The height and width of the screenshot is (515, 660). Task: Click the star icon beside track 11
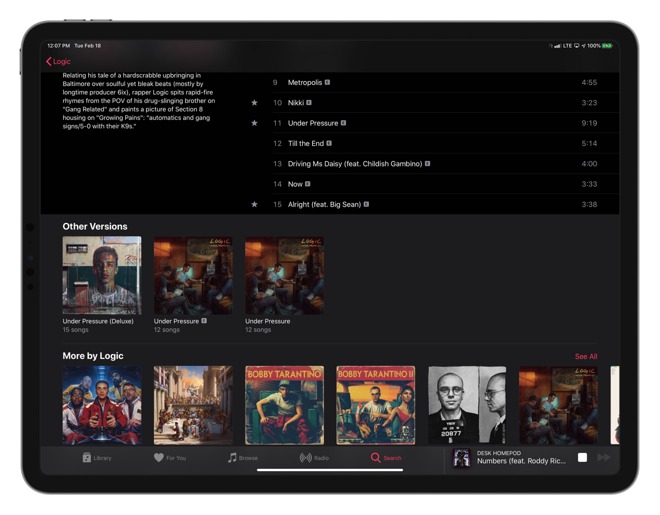click(x=254, y=123)
